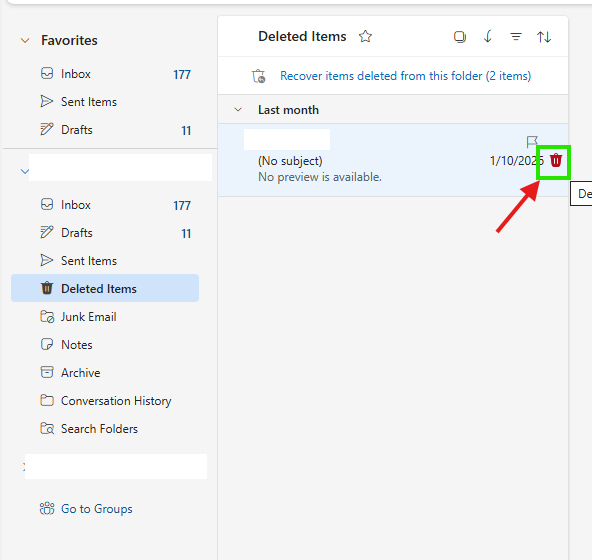Screen dimensions: 592x560
Task: Open the Archive folder
Action: (x=105, y=373)
